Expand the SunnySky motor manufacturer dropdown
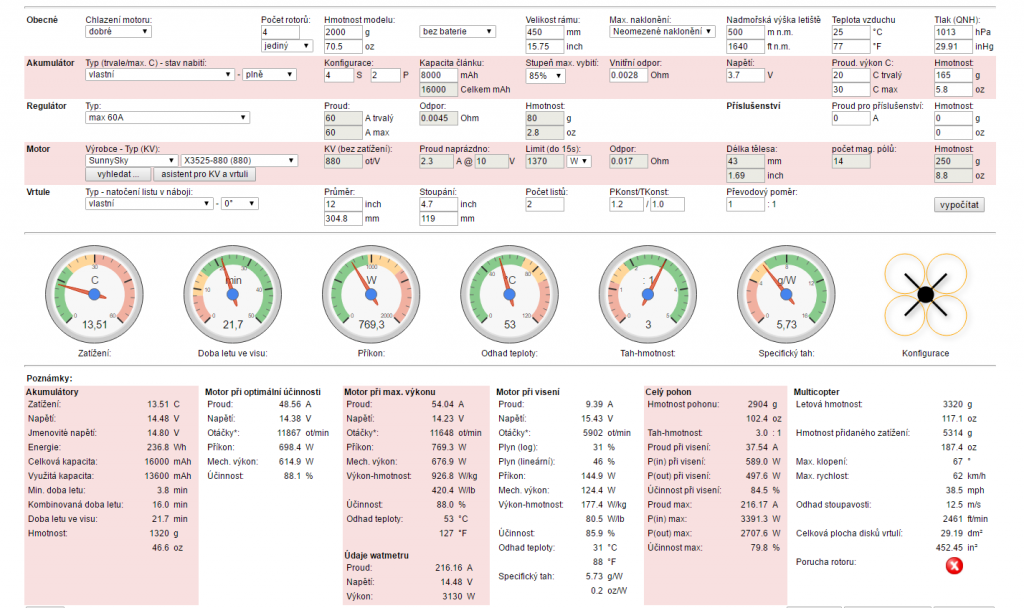This screenshot has height=608, width=1024. pos(132,160)
